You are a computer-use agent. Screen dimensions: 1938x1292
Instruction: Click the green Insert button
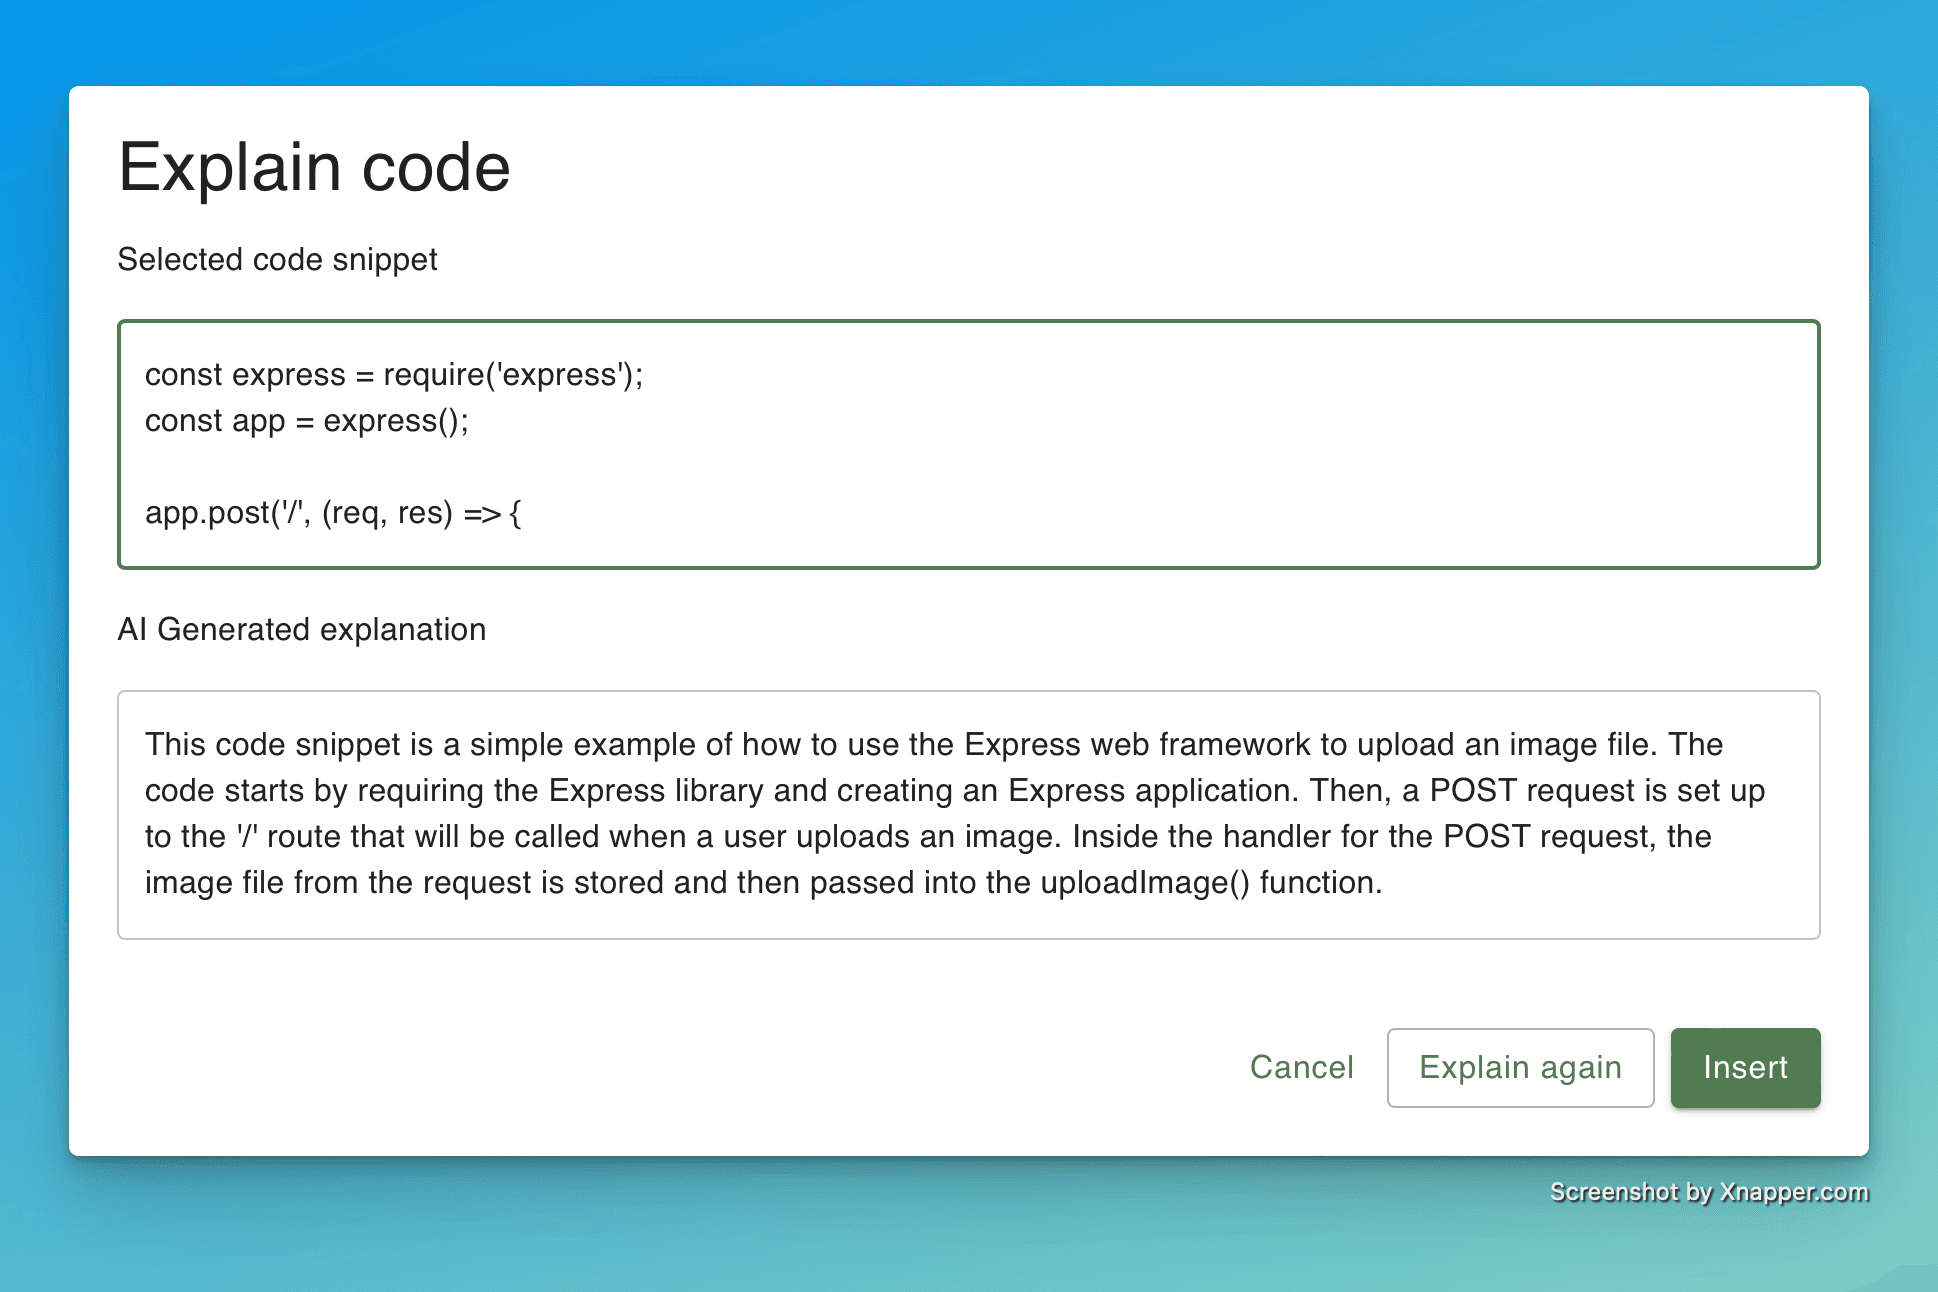click(1744, 1067)
